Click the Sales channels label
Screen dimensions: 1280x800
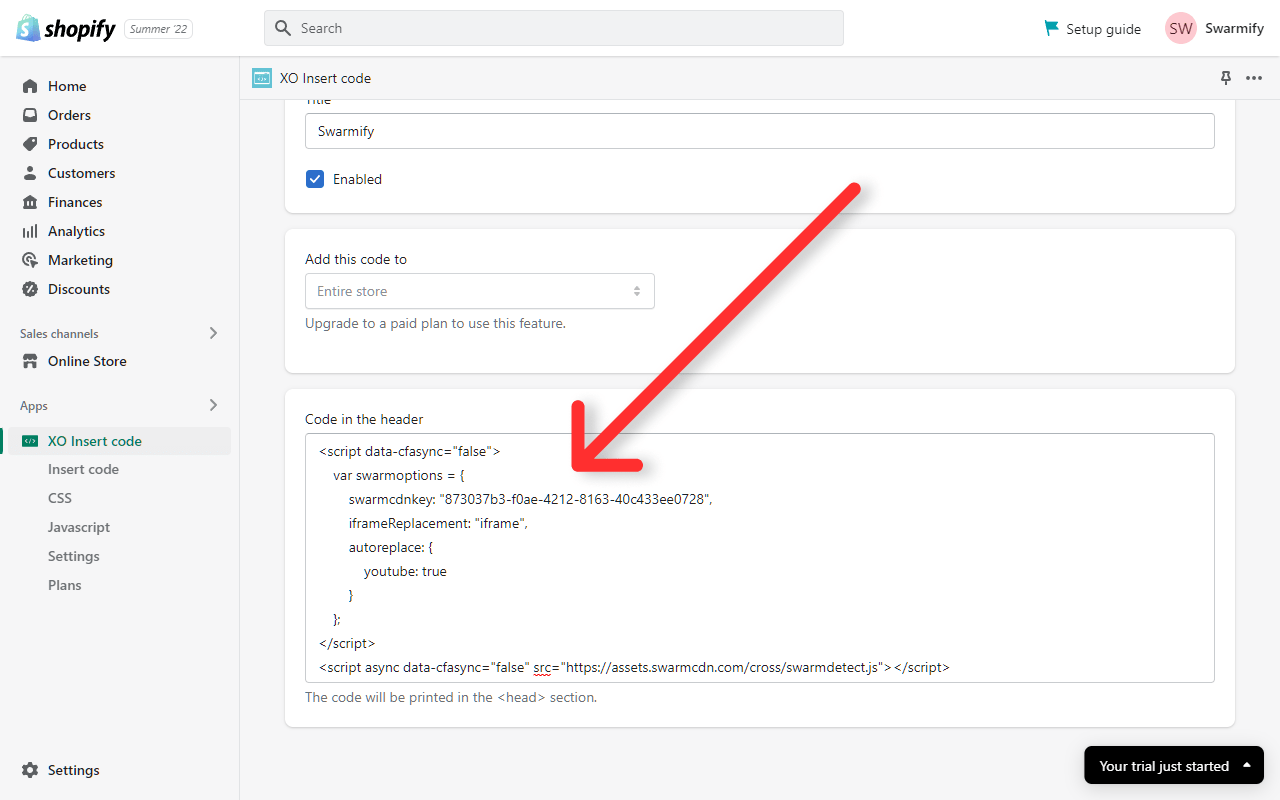(x=59, y=334)
